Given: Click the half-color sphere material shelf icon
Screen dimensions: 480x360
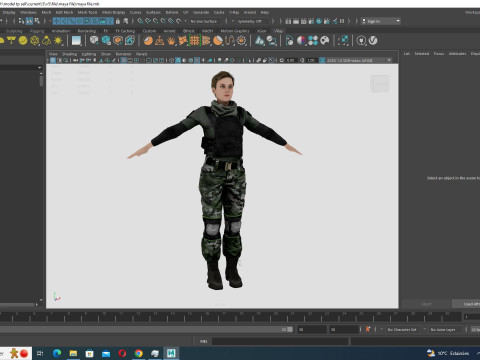Looking at the screenshot, I should coord(301,41).
